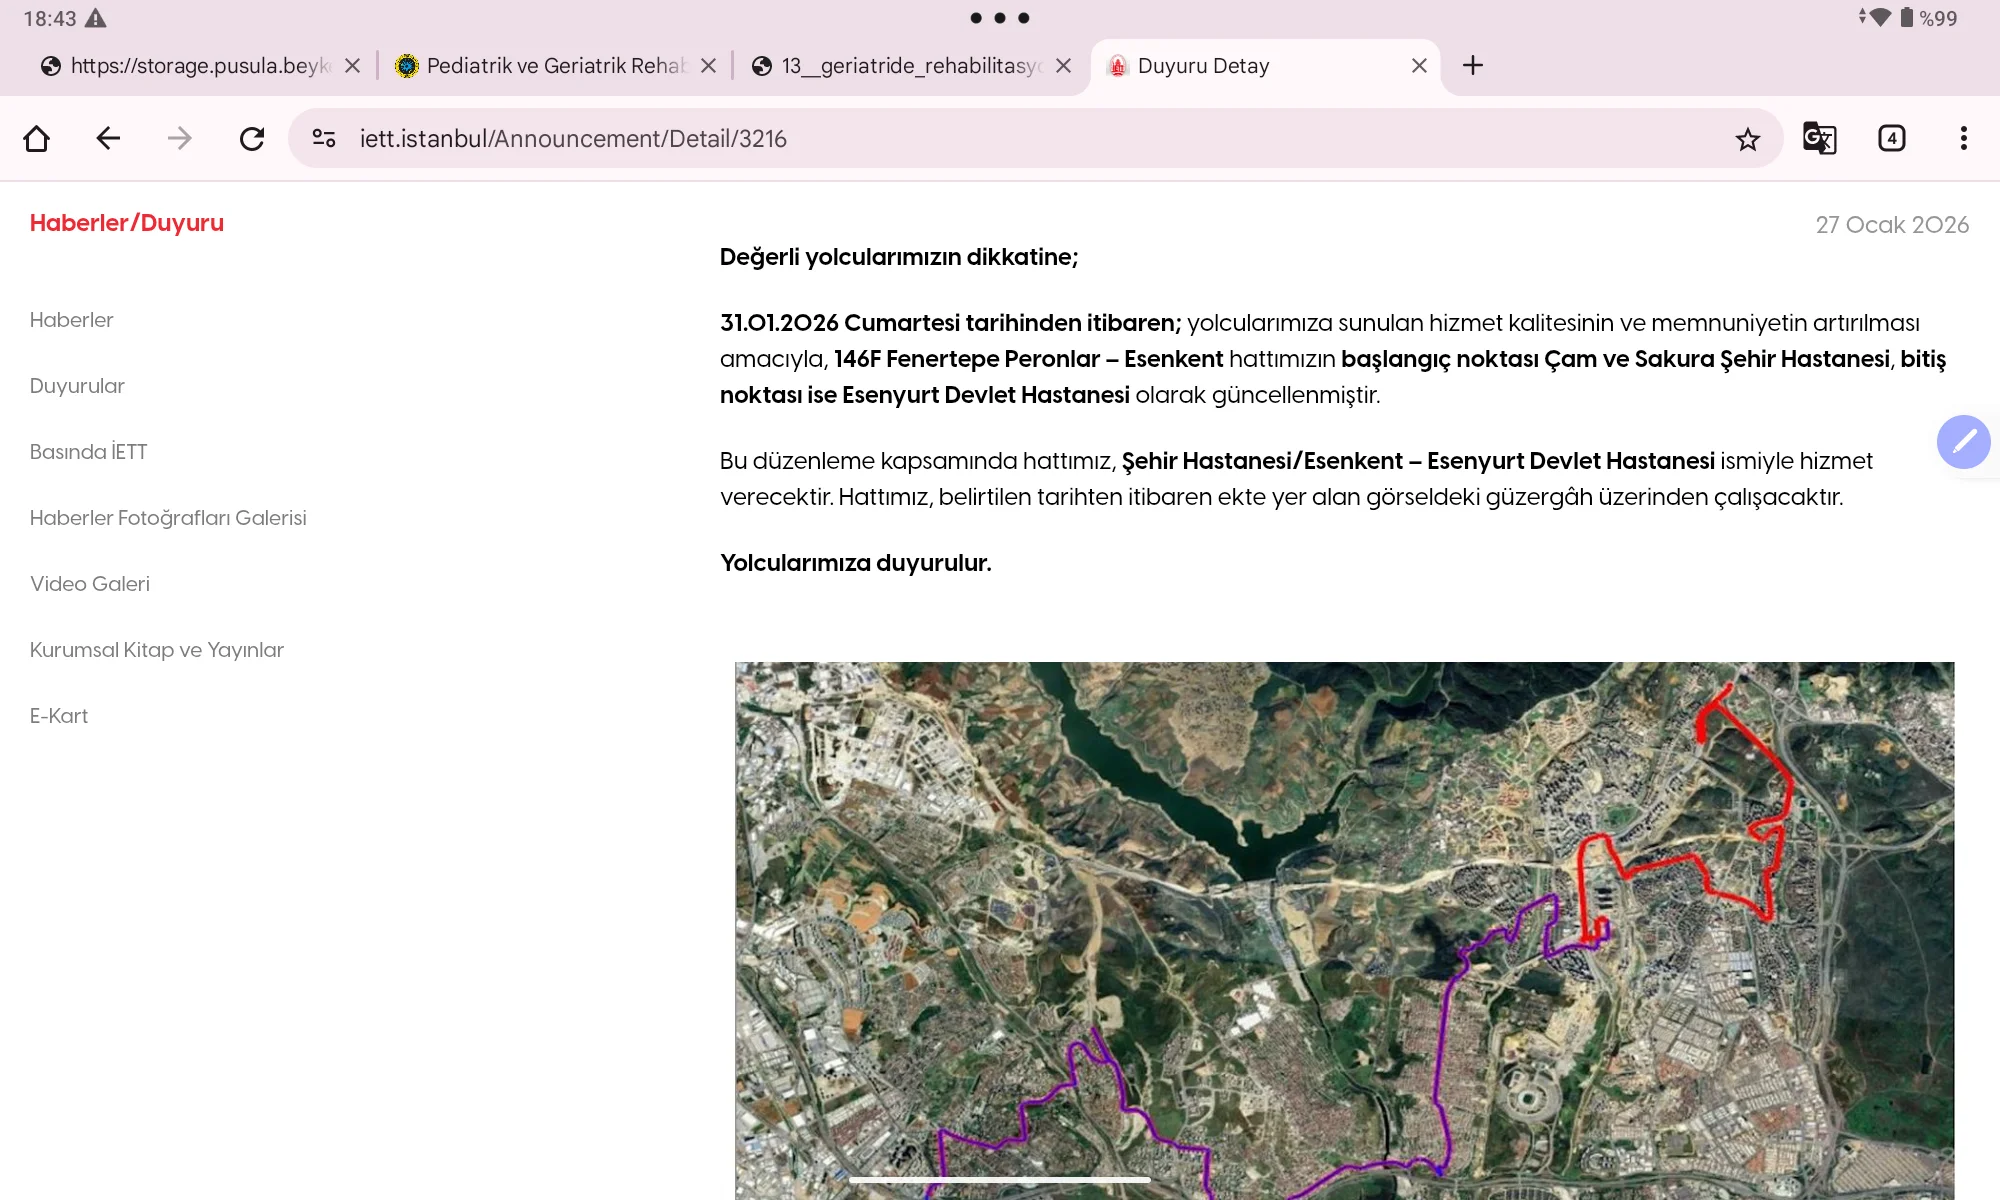Click the Home icon in the browser toolbar

pyautogui.click(x=37, y=138)
